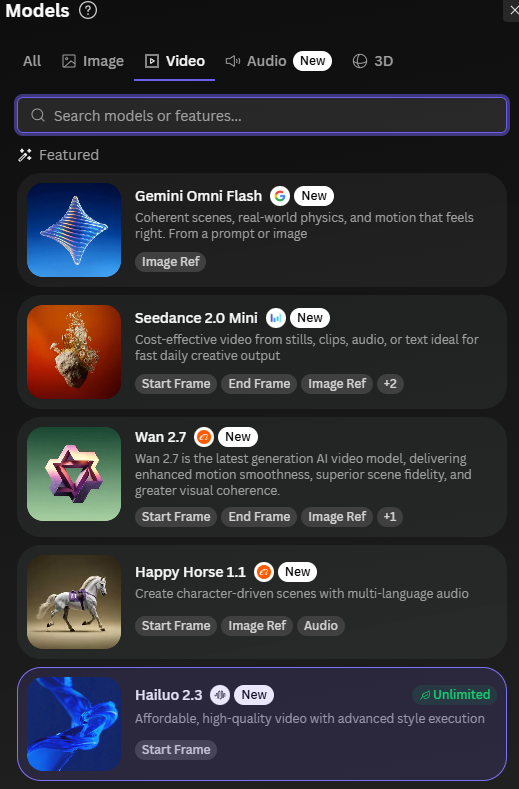
Task: Click the Google logo next to Gemini Omni Flash
Action: tap(280, 196)
